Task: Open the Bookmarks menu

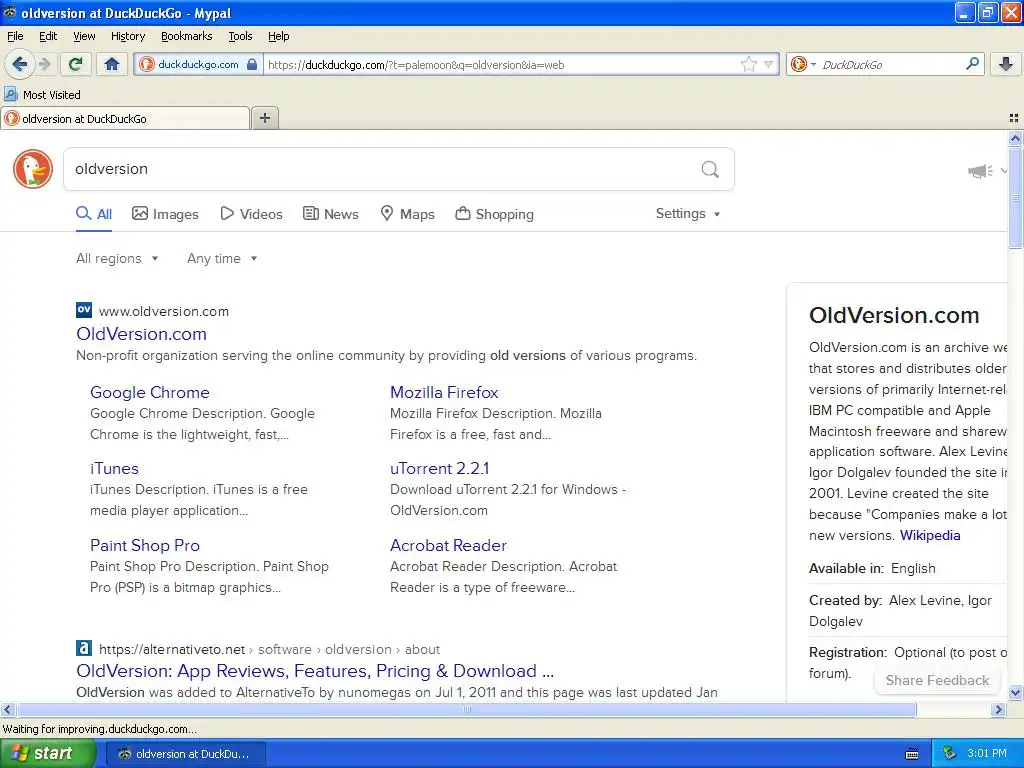Action: 187,36
